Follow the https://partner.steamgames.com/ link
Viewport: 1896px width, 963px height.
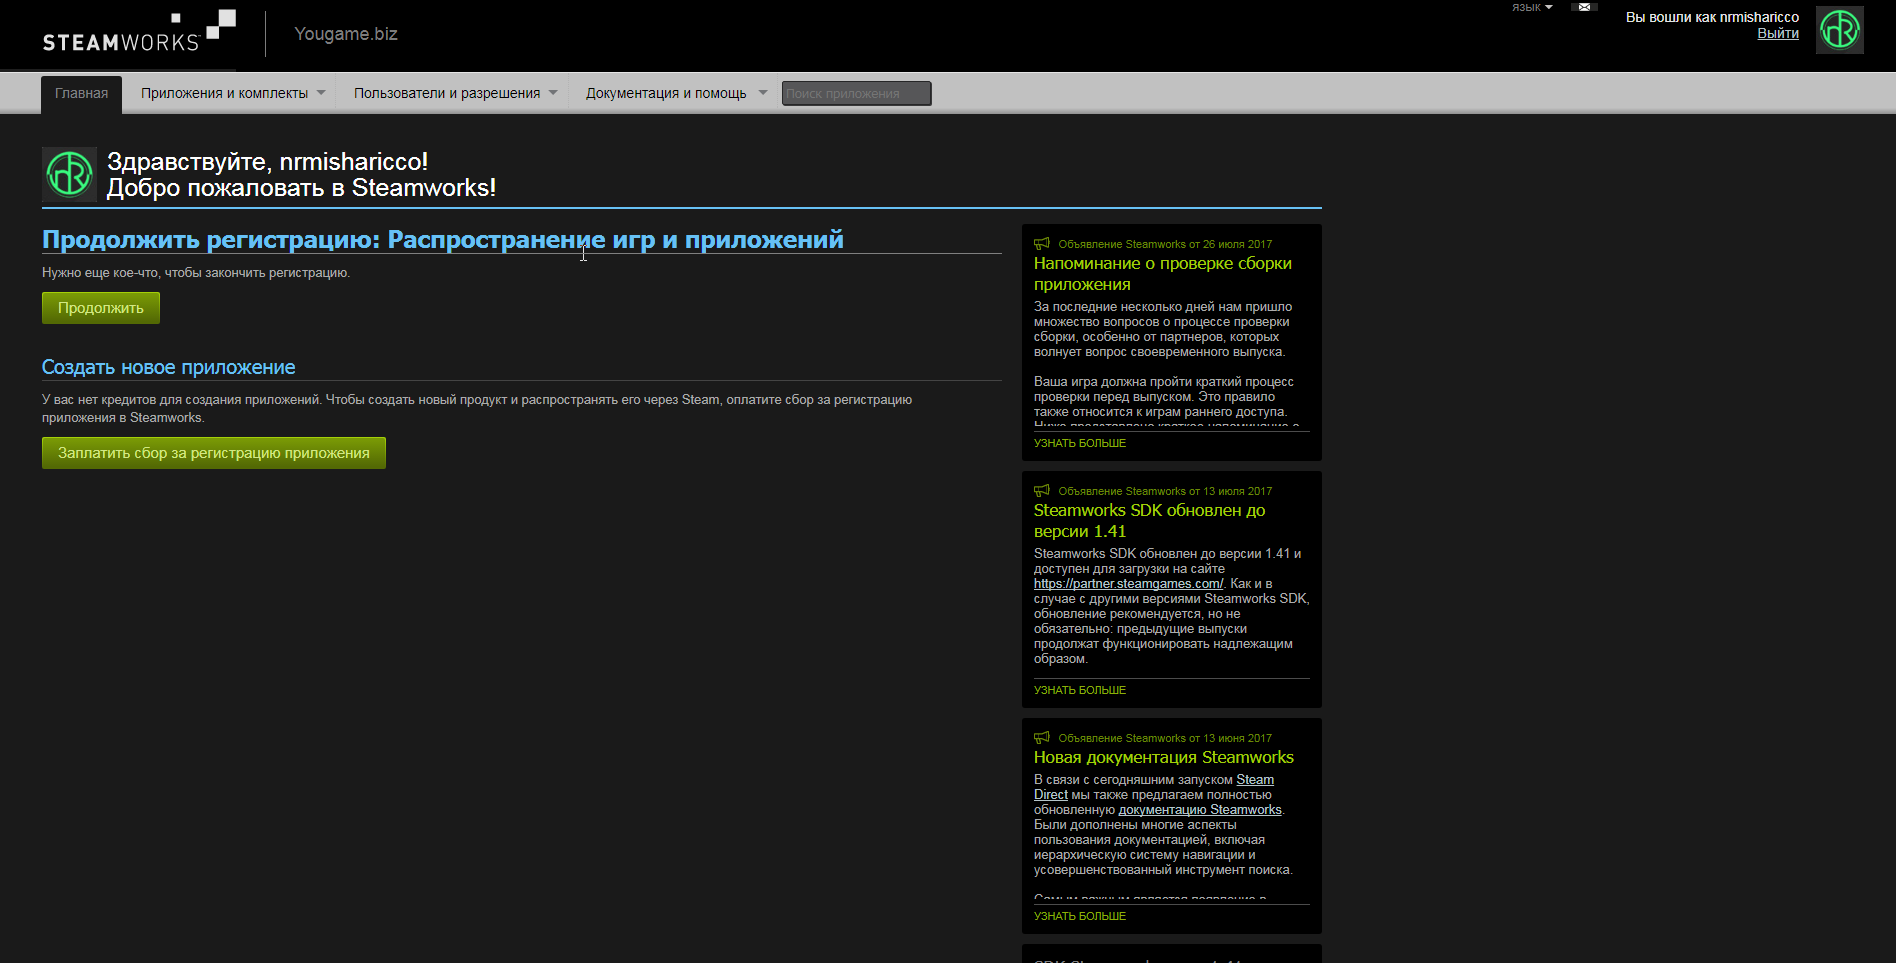[x=1128, y=584]
